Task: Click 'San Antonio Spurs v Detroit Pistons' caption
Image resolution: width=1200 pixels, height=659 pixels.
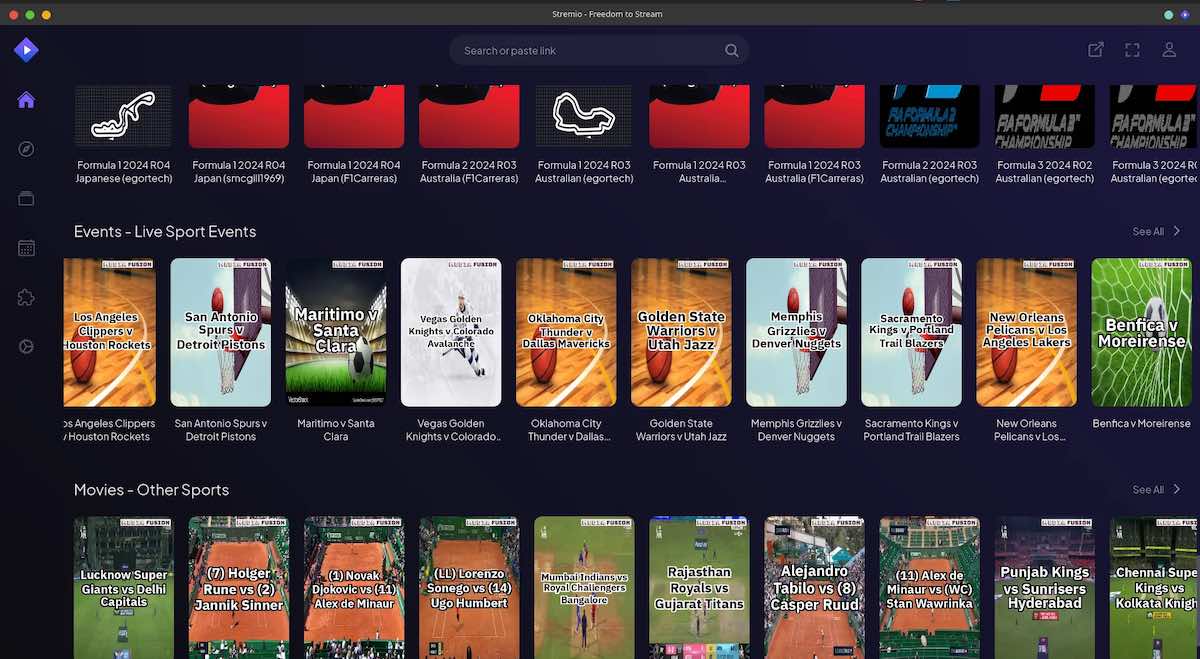Action: tap(220, 430)
